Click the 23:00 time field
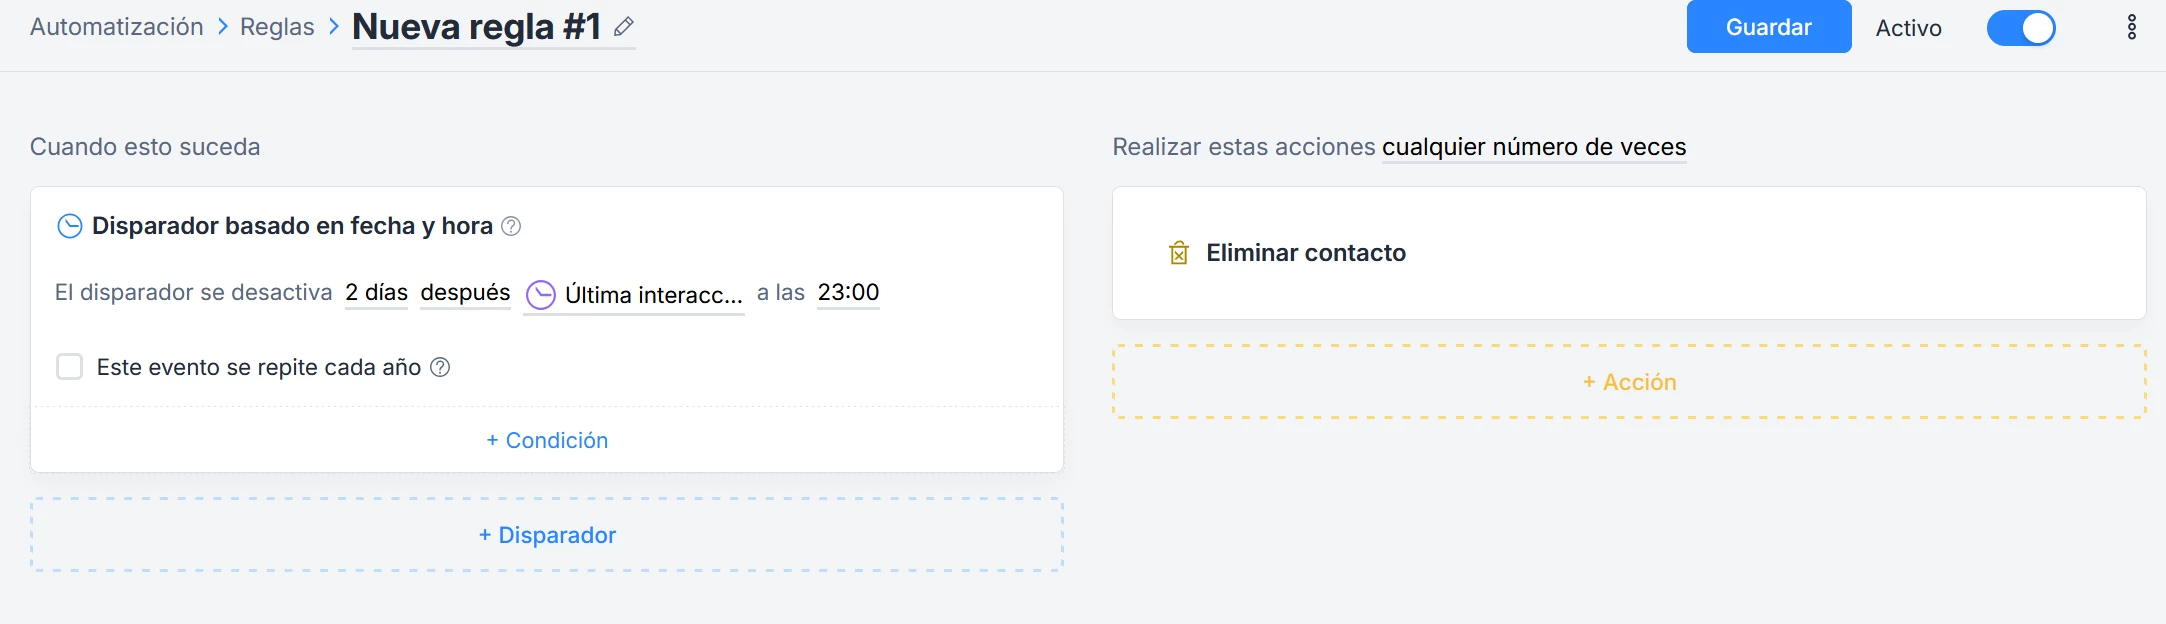This screenshot has width=2166, height=624. (x=848, y=293)
